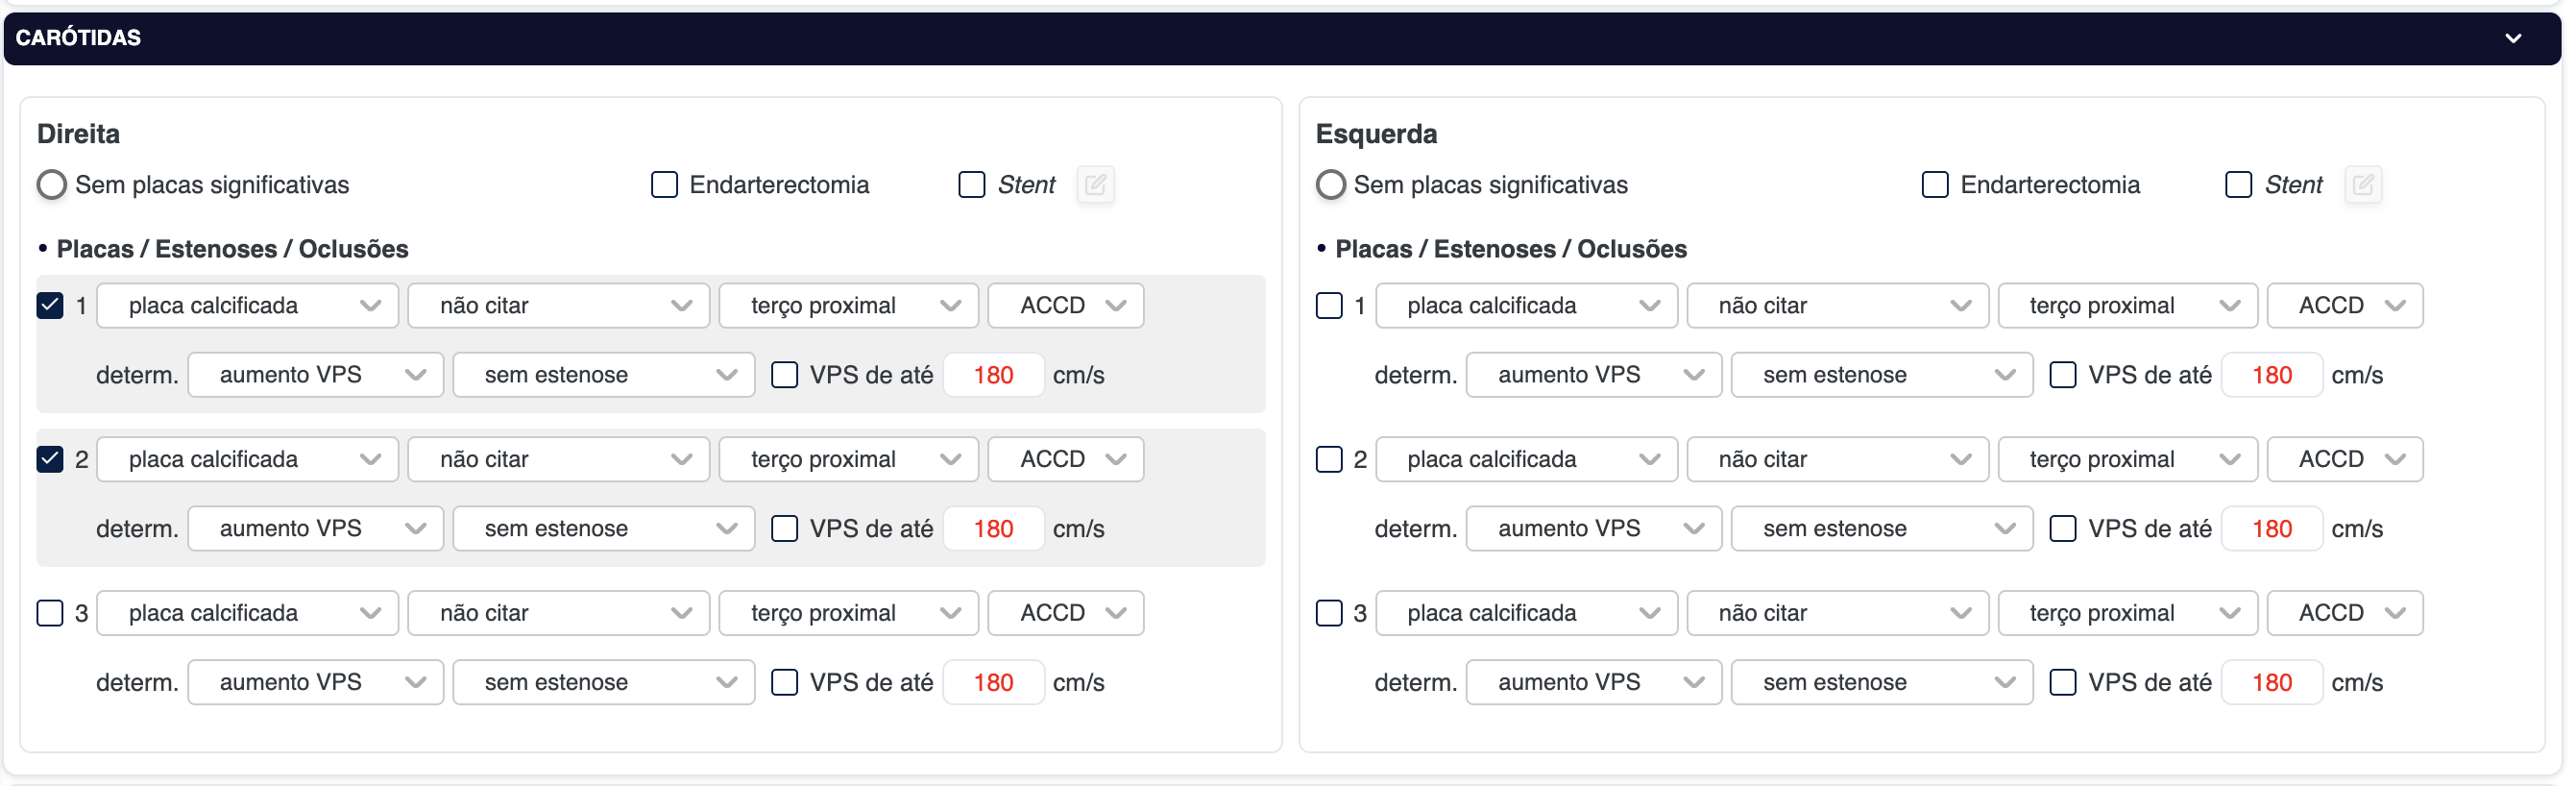Click the CARÓTIDAS header bar
Viewport: 2576px width, 786px height.
tap(1200, 38)
